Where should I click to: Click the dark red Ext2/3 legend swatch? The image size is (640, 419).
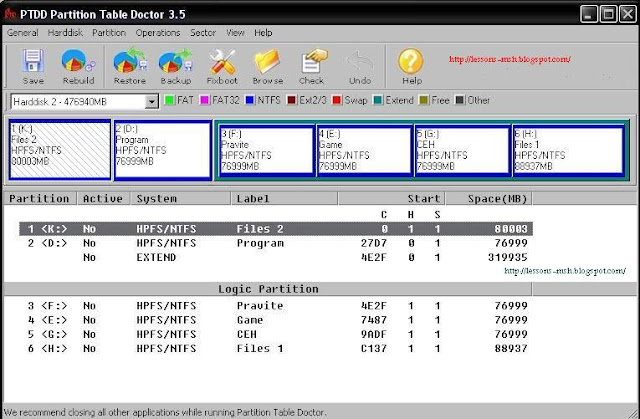coord(291,100)
